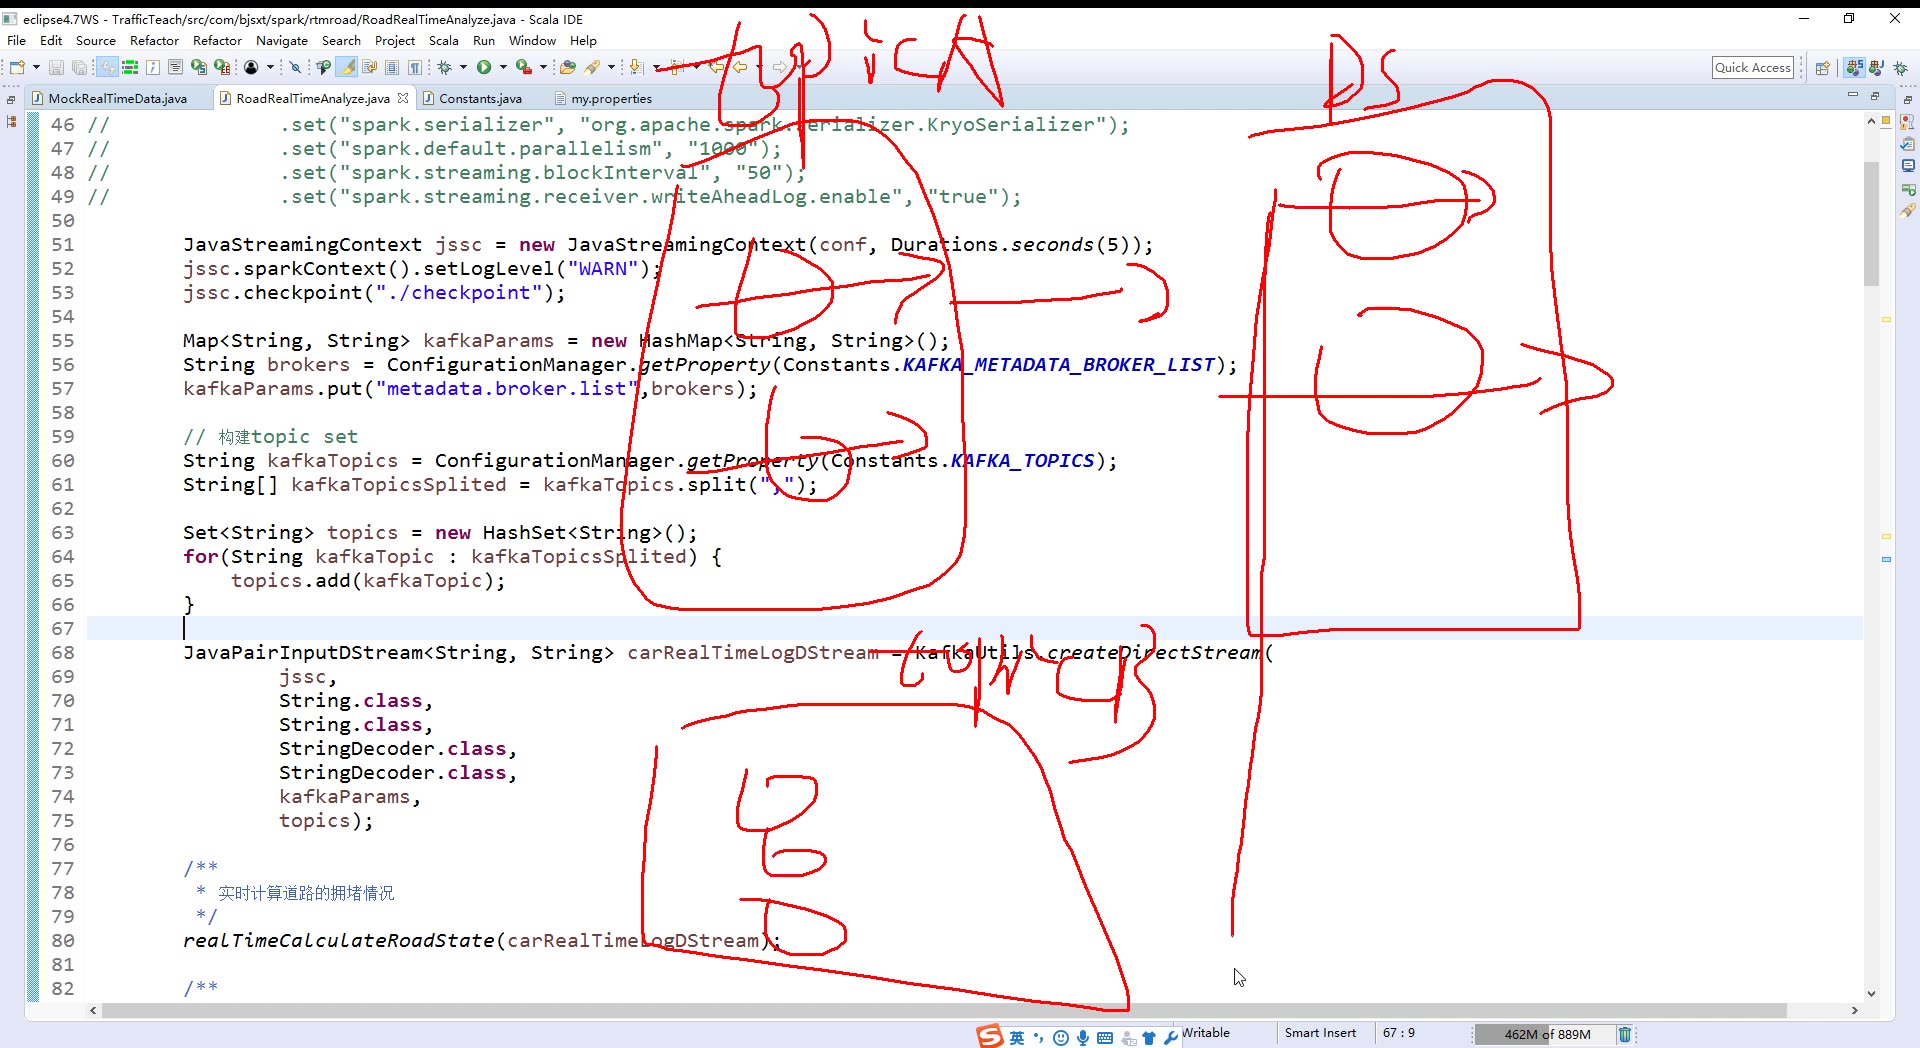The width and height of the screenshot is (1920, 1048).
Task: Toggle Mark Occurrences highlighter button
Action: click(x=347, y=67)
